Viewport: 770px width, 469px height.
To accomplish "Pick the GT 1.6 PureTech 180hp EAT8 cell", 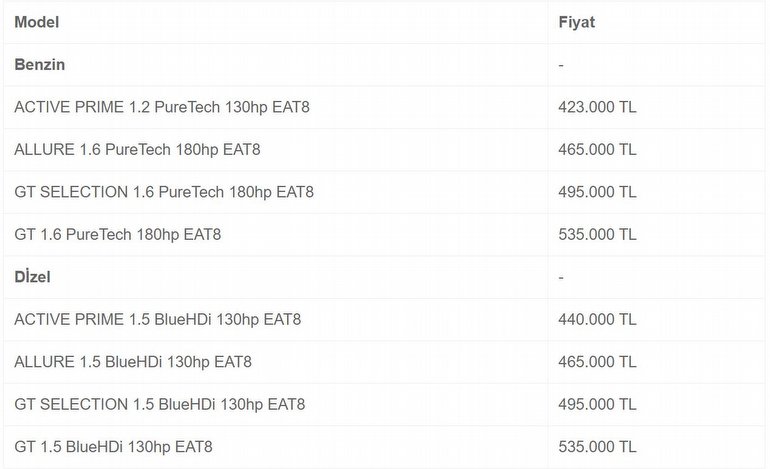I will coord(118,234).
